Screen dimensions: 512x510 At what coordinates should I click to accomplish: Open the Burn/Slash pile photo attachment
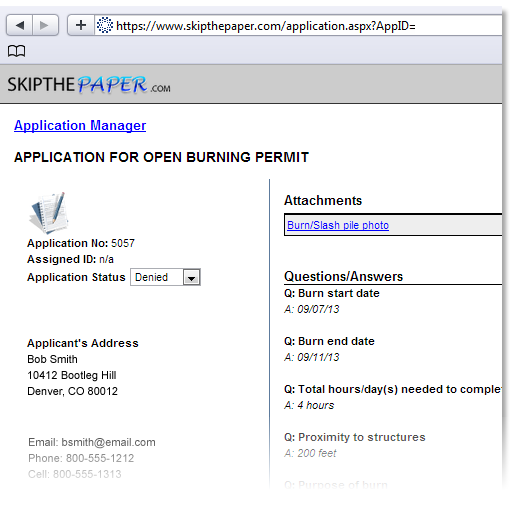338,225
